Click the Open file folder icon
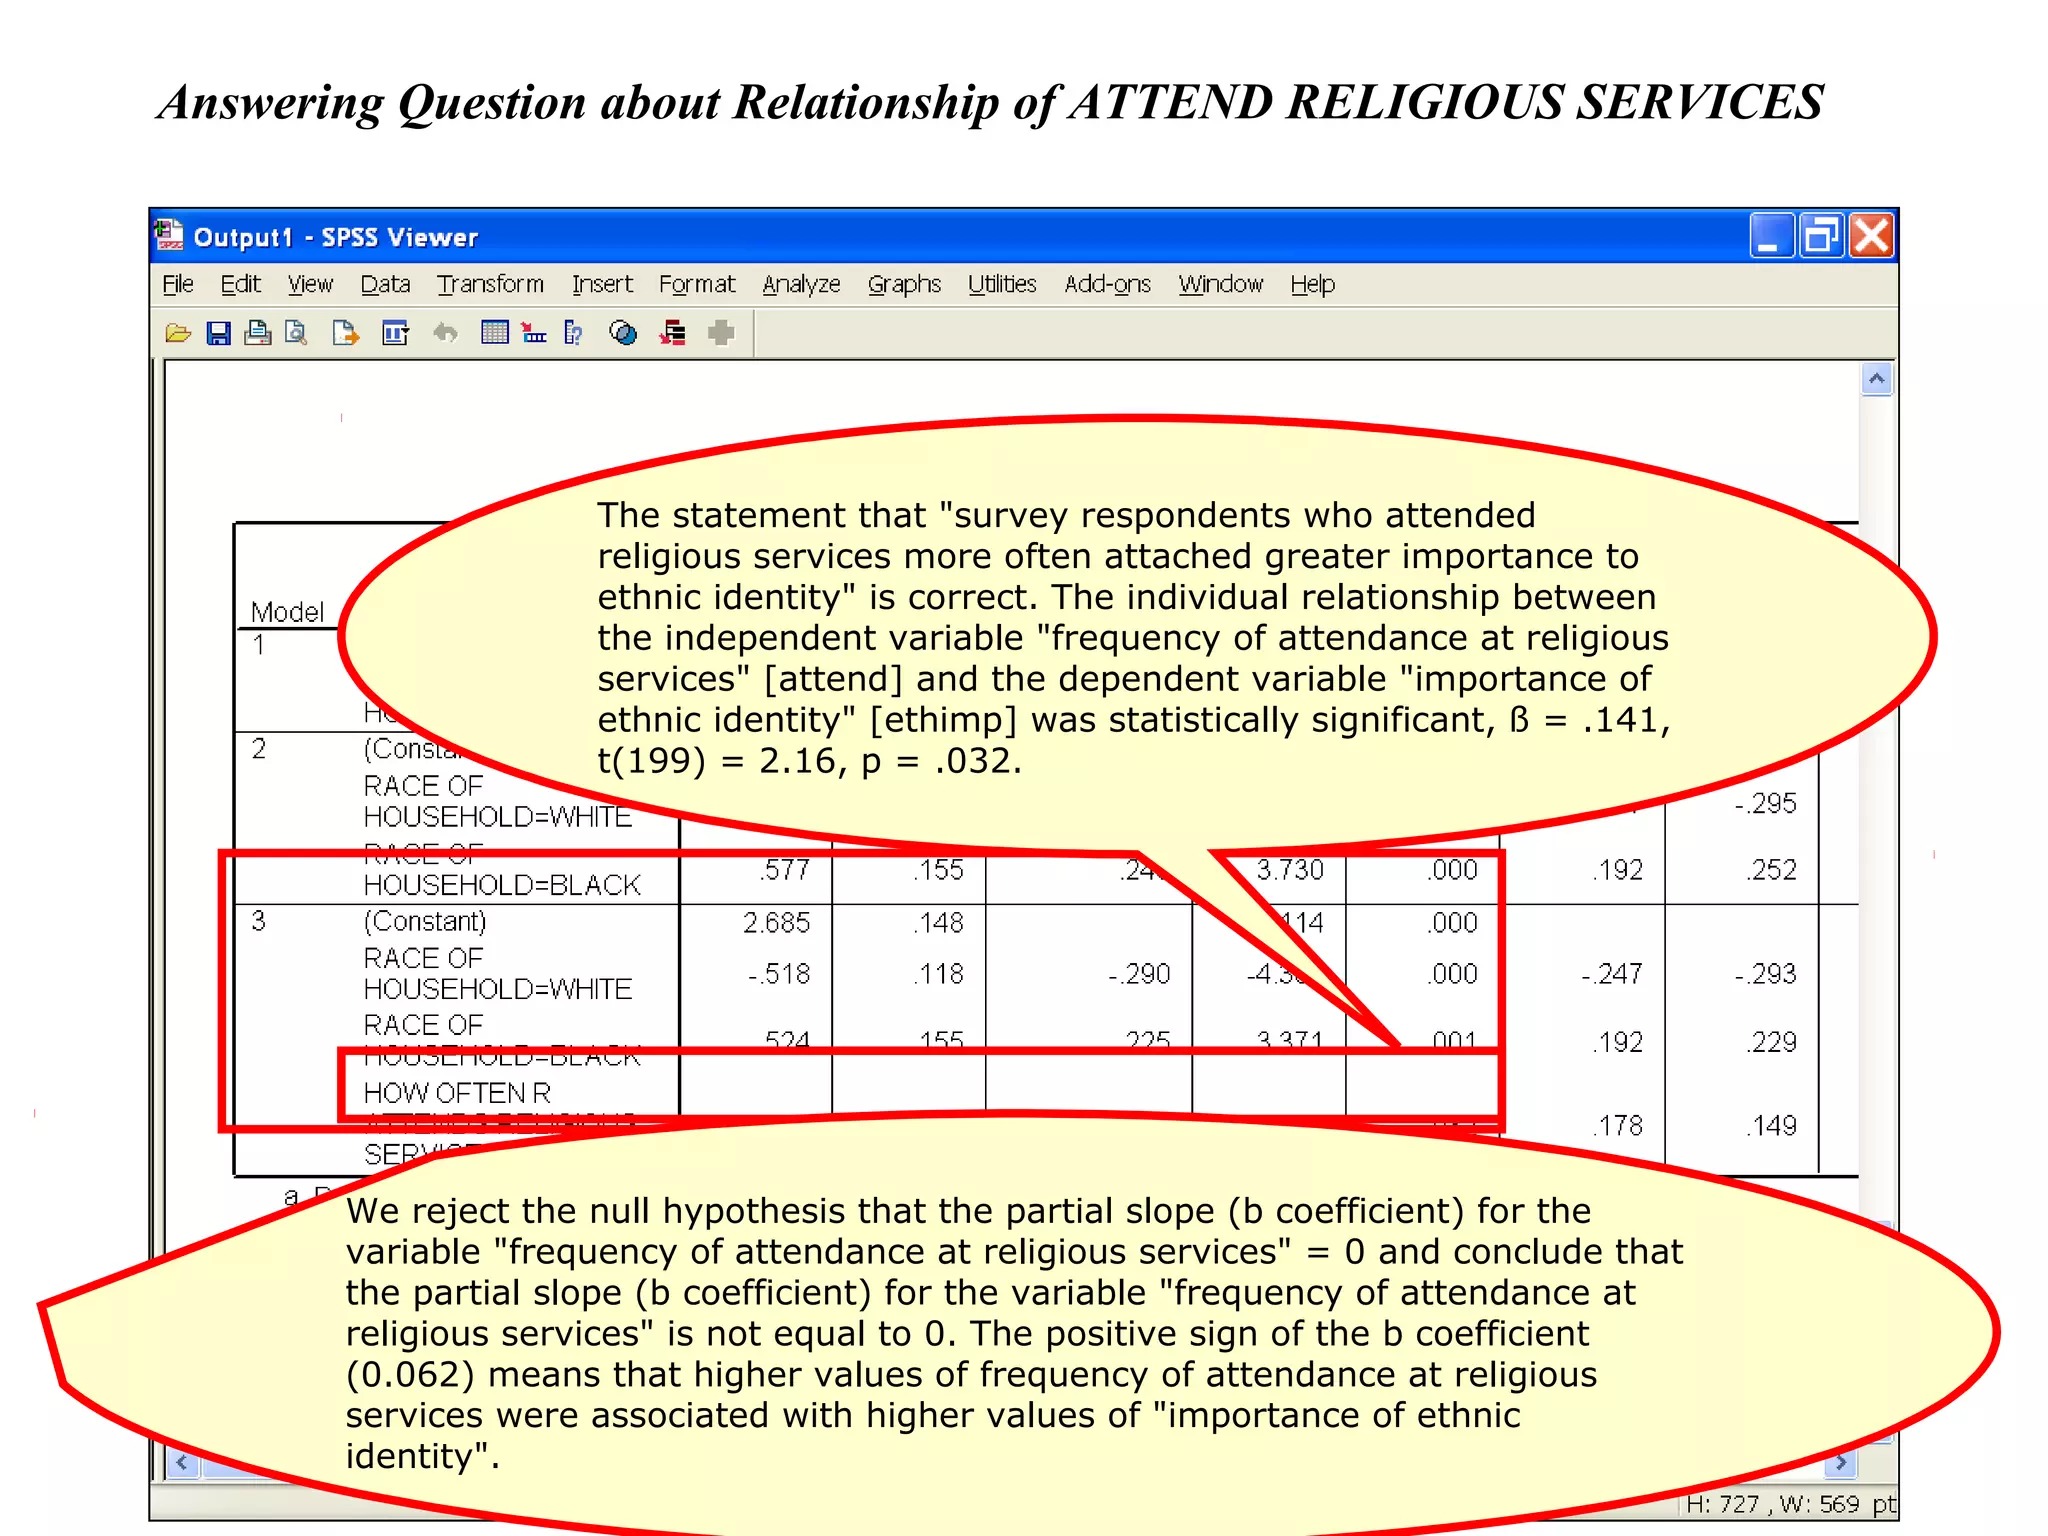The width and height of the screenshot is (2048, 1536). coord(178,333)
